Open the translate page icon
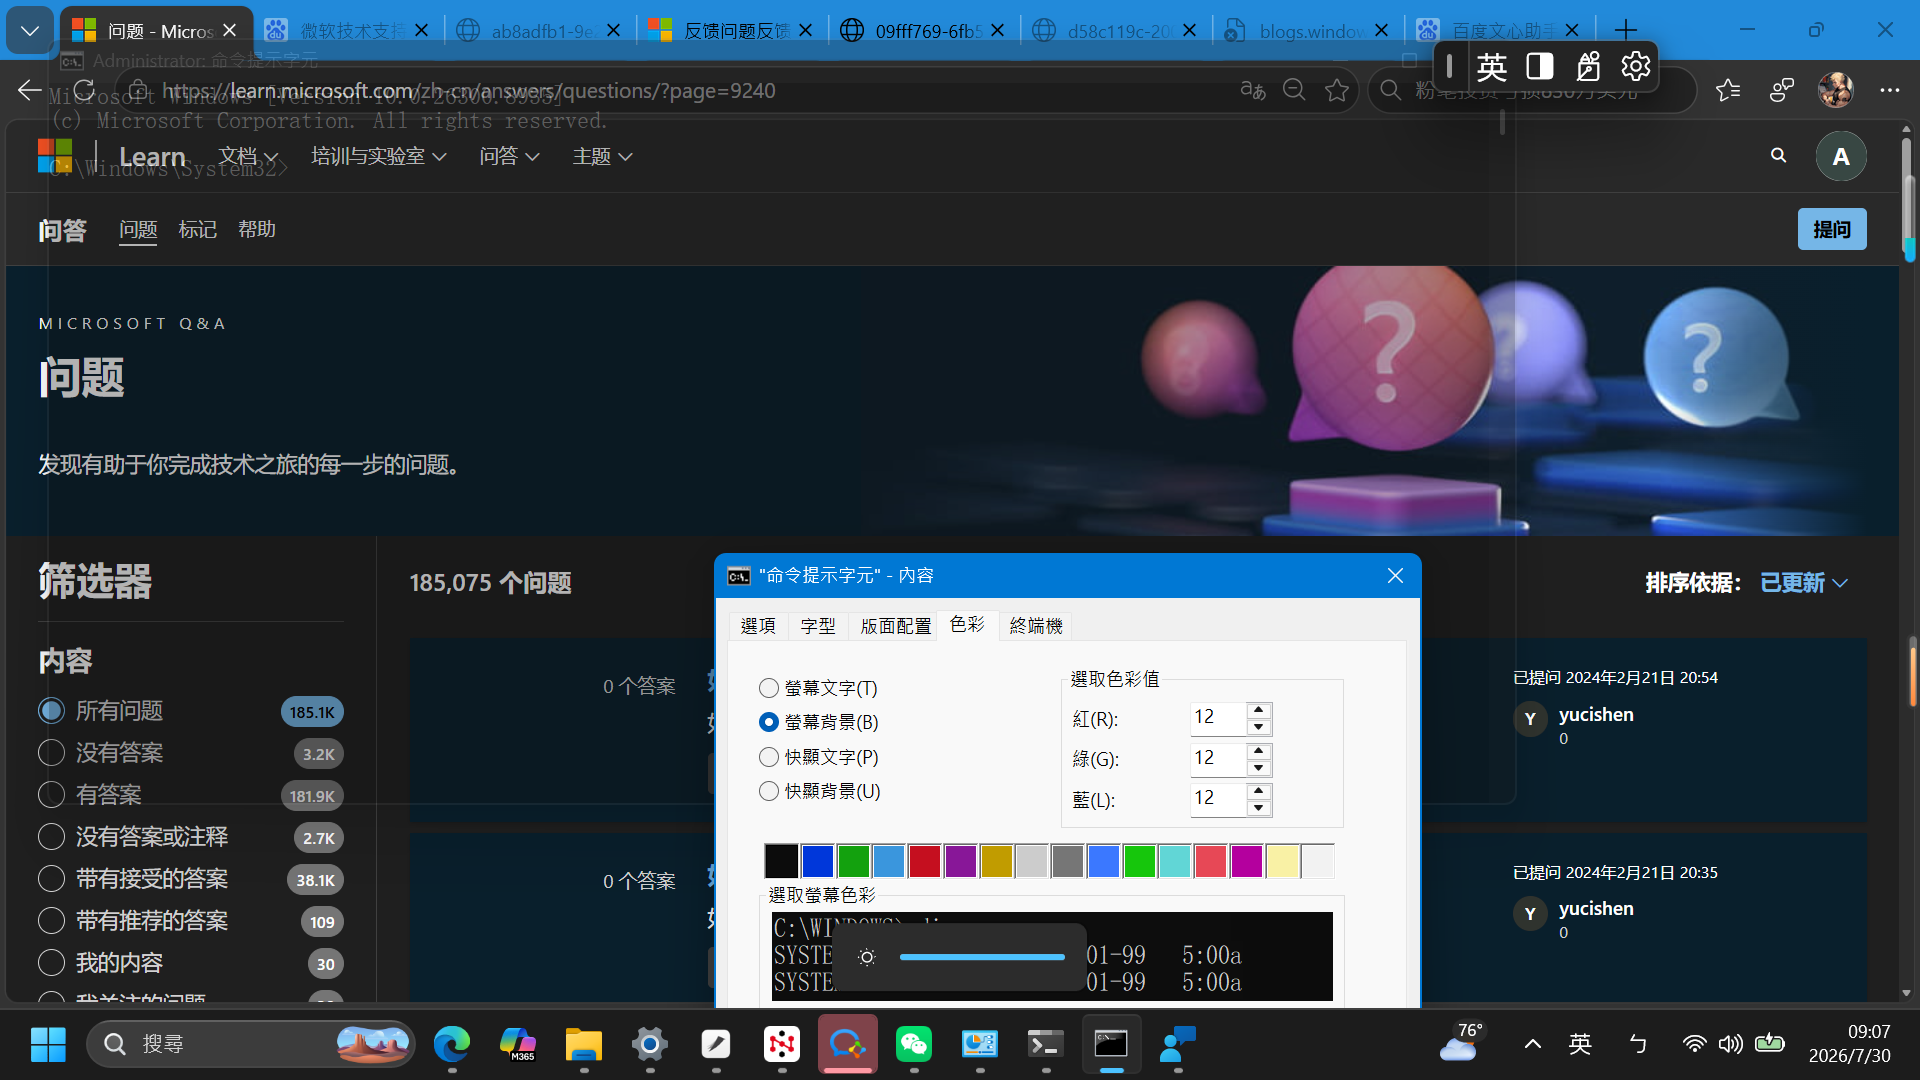The width and height of the screenshot is (1920, 1080). tap(1252, 90)
